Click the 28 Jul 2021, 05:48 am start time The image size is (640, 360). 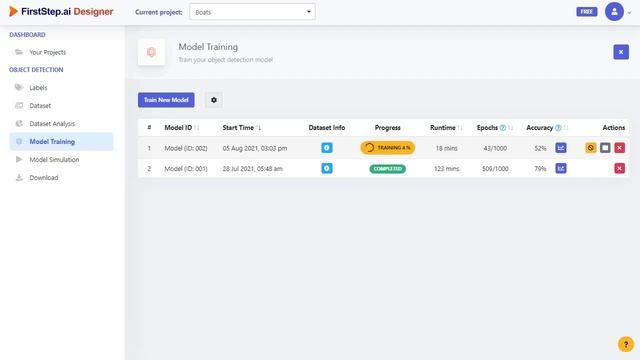(253, 169)
